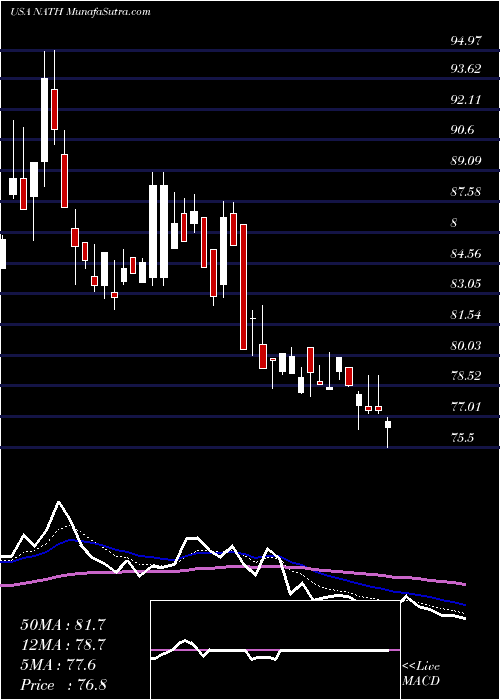Click the 5MA : 77.6 readout
Image resolution: width=500 pixels, height=700 pixels.
[58, 665]
